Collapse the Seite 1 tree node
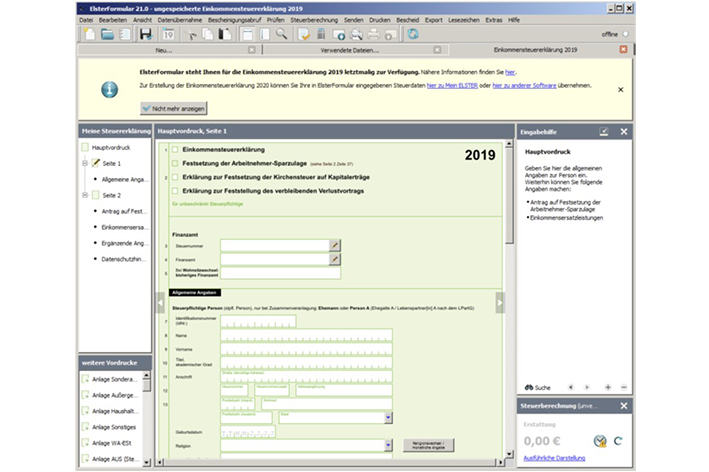Image resolution: width=709 pixels, height=472 pixels. (85, 163)
